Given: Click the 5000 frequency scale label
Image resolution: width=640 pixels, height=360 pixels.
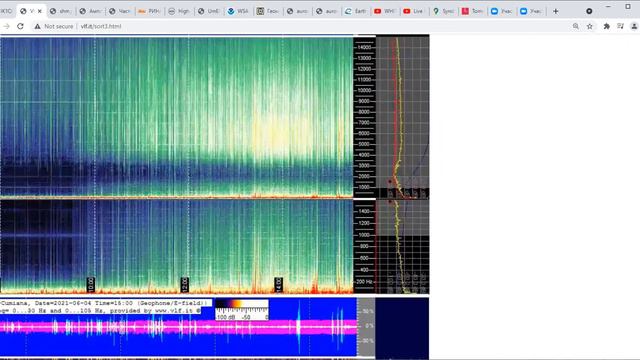Looking at the screenshot, I should 364,144.
